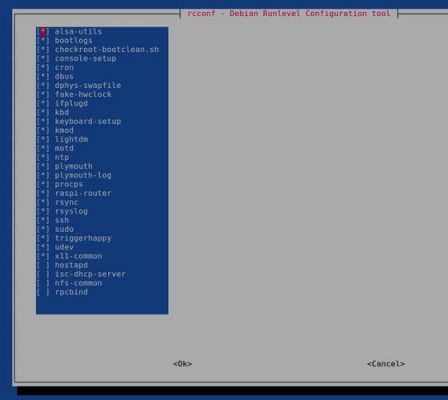Select the rsyslog list entry

tap(102, 212)
